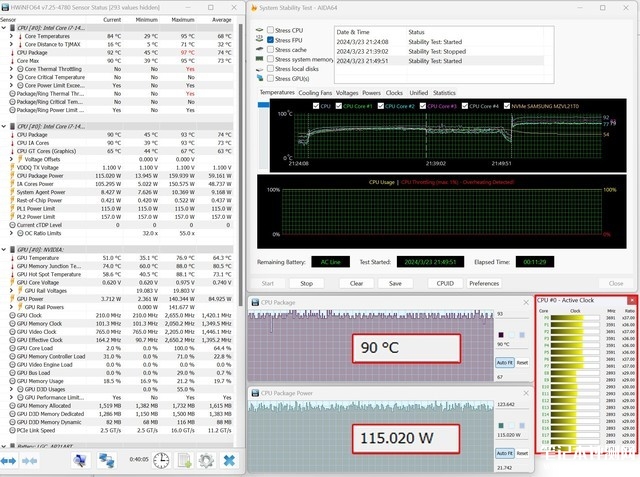The height and width of the screenshot is (477, 640).
Task: Collapse the GPU [#0] NVIDIA sensor group
Action: (4, 249)
